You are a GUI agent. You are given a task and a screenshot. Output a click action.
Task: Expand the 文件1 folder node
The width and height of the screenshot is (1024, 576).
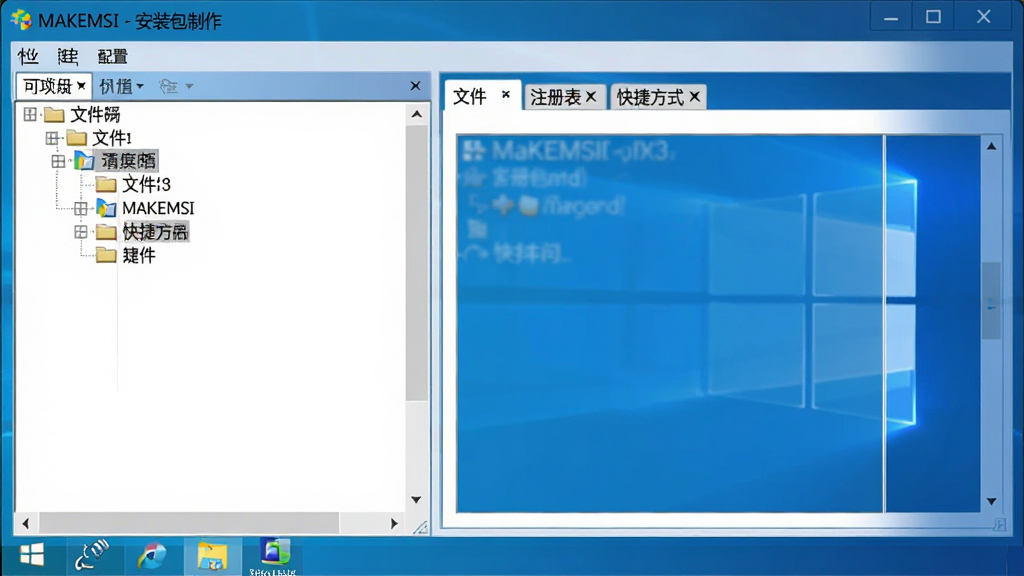click(52, 138)
